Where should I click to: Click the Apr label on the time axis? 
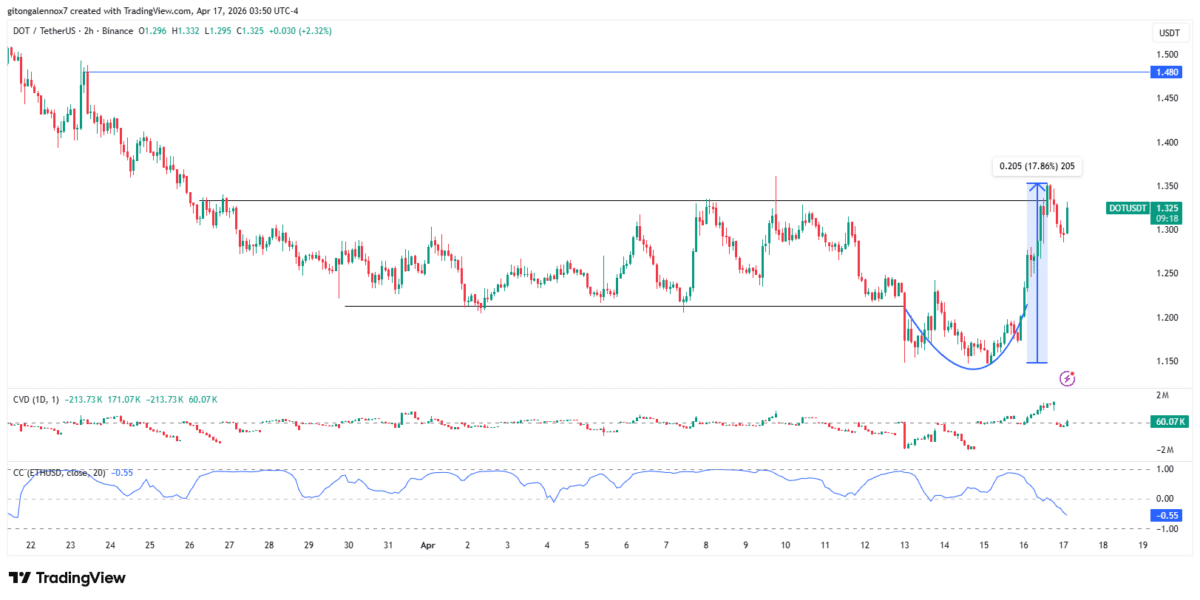pyautogui.click(x=430, y=546)
